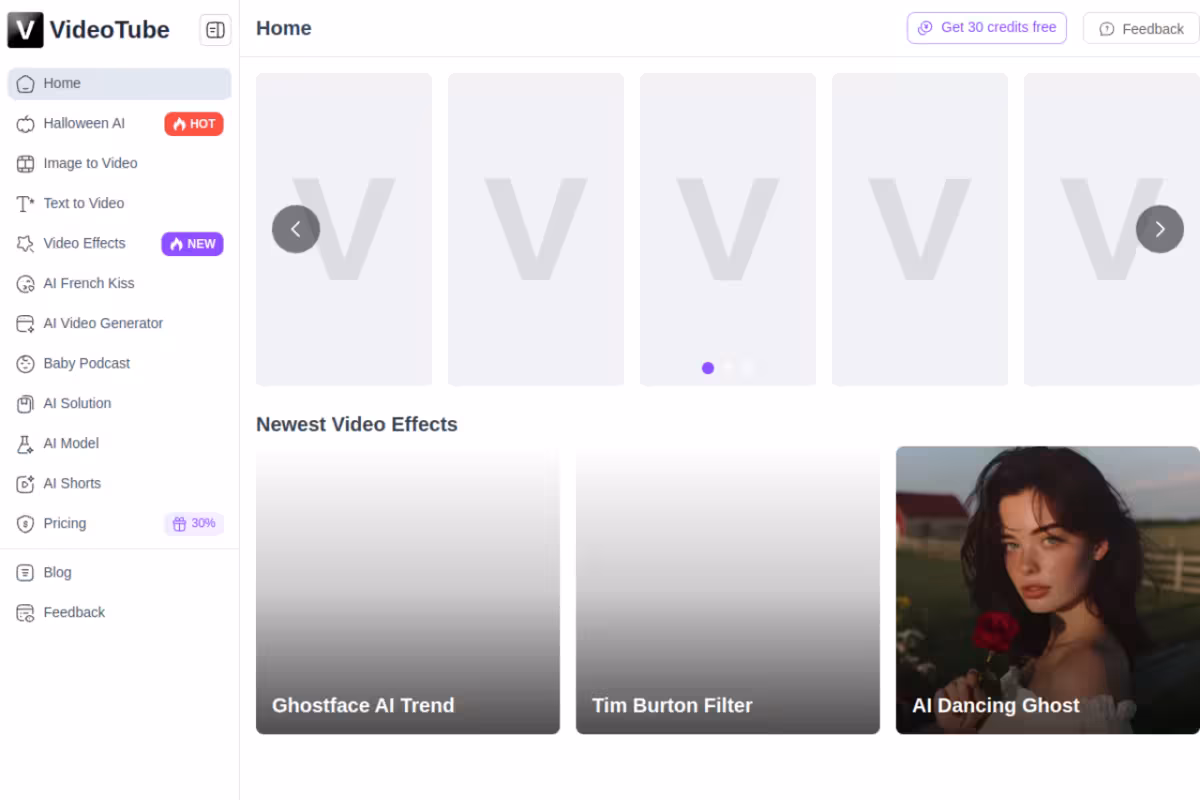Go to the Image to Video page

pyautogui.click(x=120, y=164)
